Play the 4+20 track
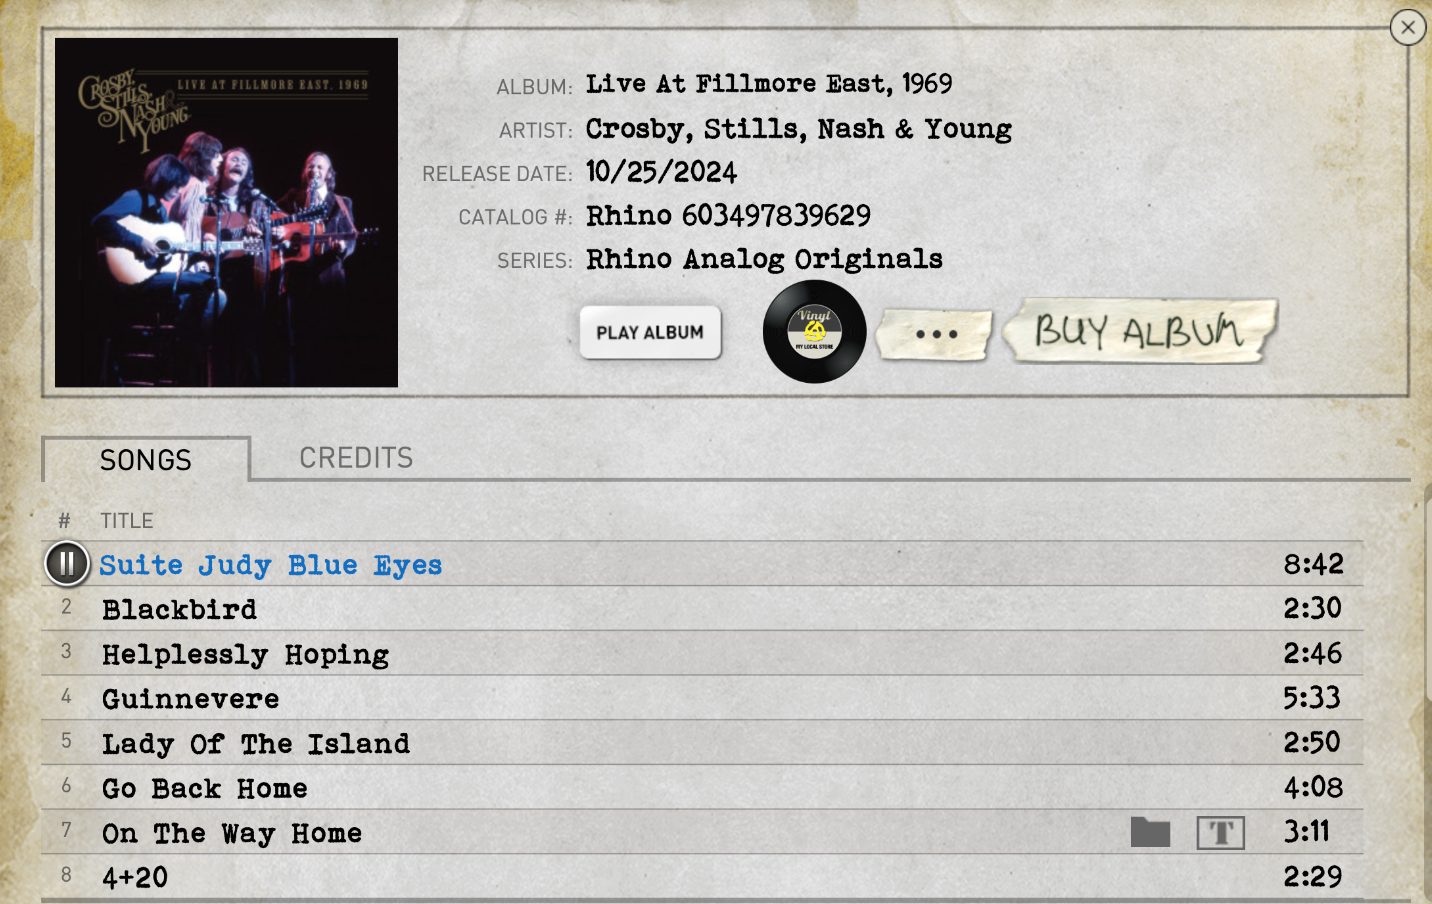 (701, 877)
